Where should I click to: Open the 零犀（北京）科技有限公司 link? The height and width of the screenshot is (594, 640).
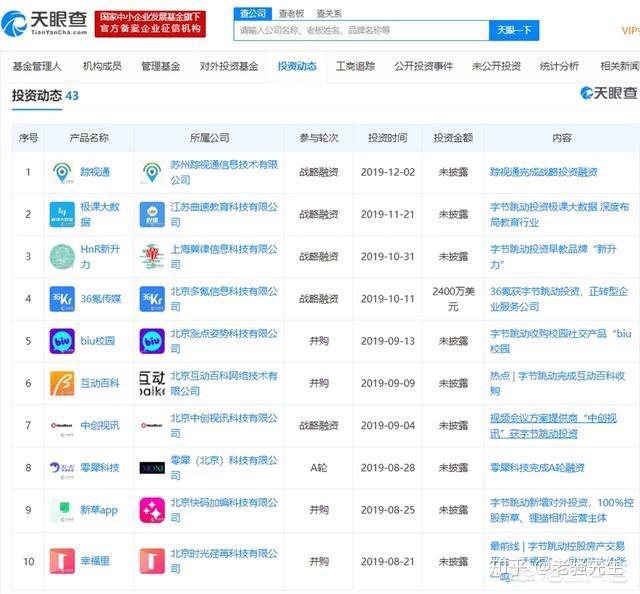pos(224,468)
